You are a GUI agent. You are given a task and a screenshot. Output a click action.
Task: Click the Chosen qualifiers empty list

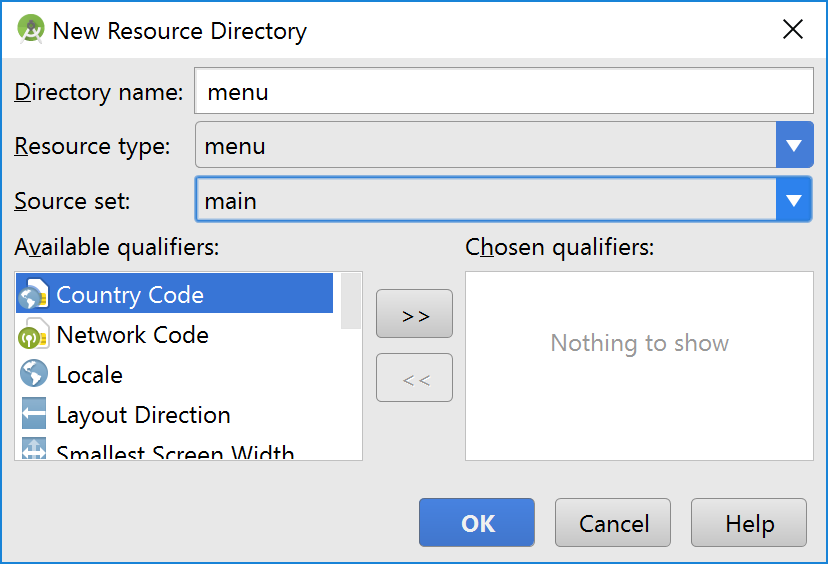click(x=639, y=366)
